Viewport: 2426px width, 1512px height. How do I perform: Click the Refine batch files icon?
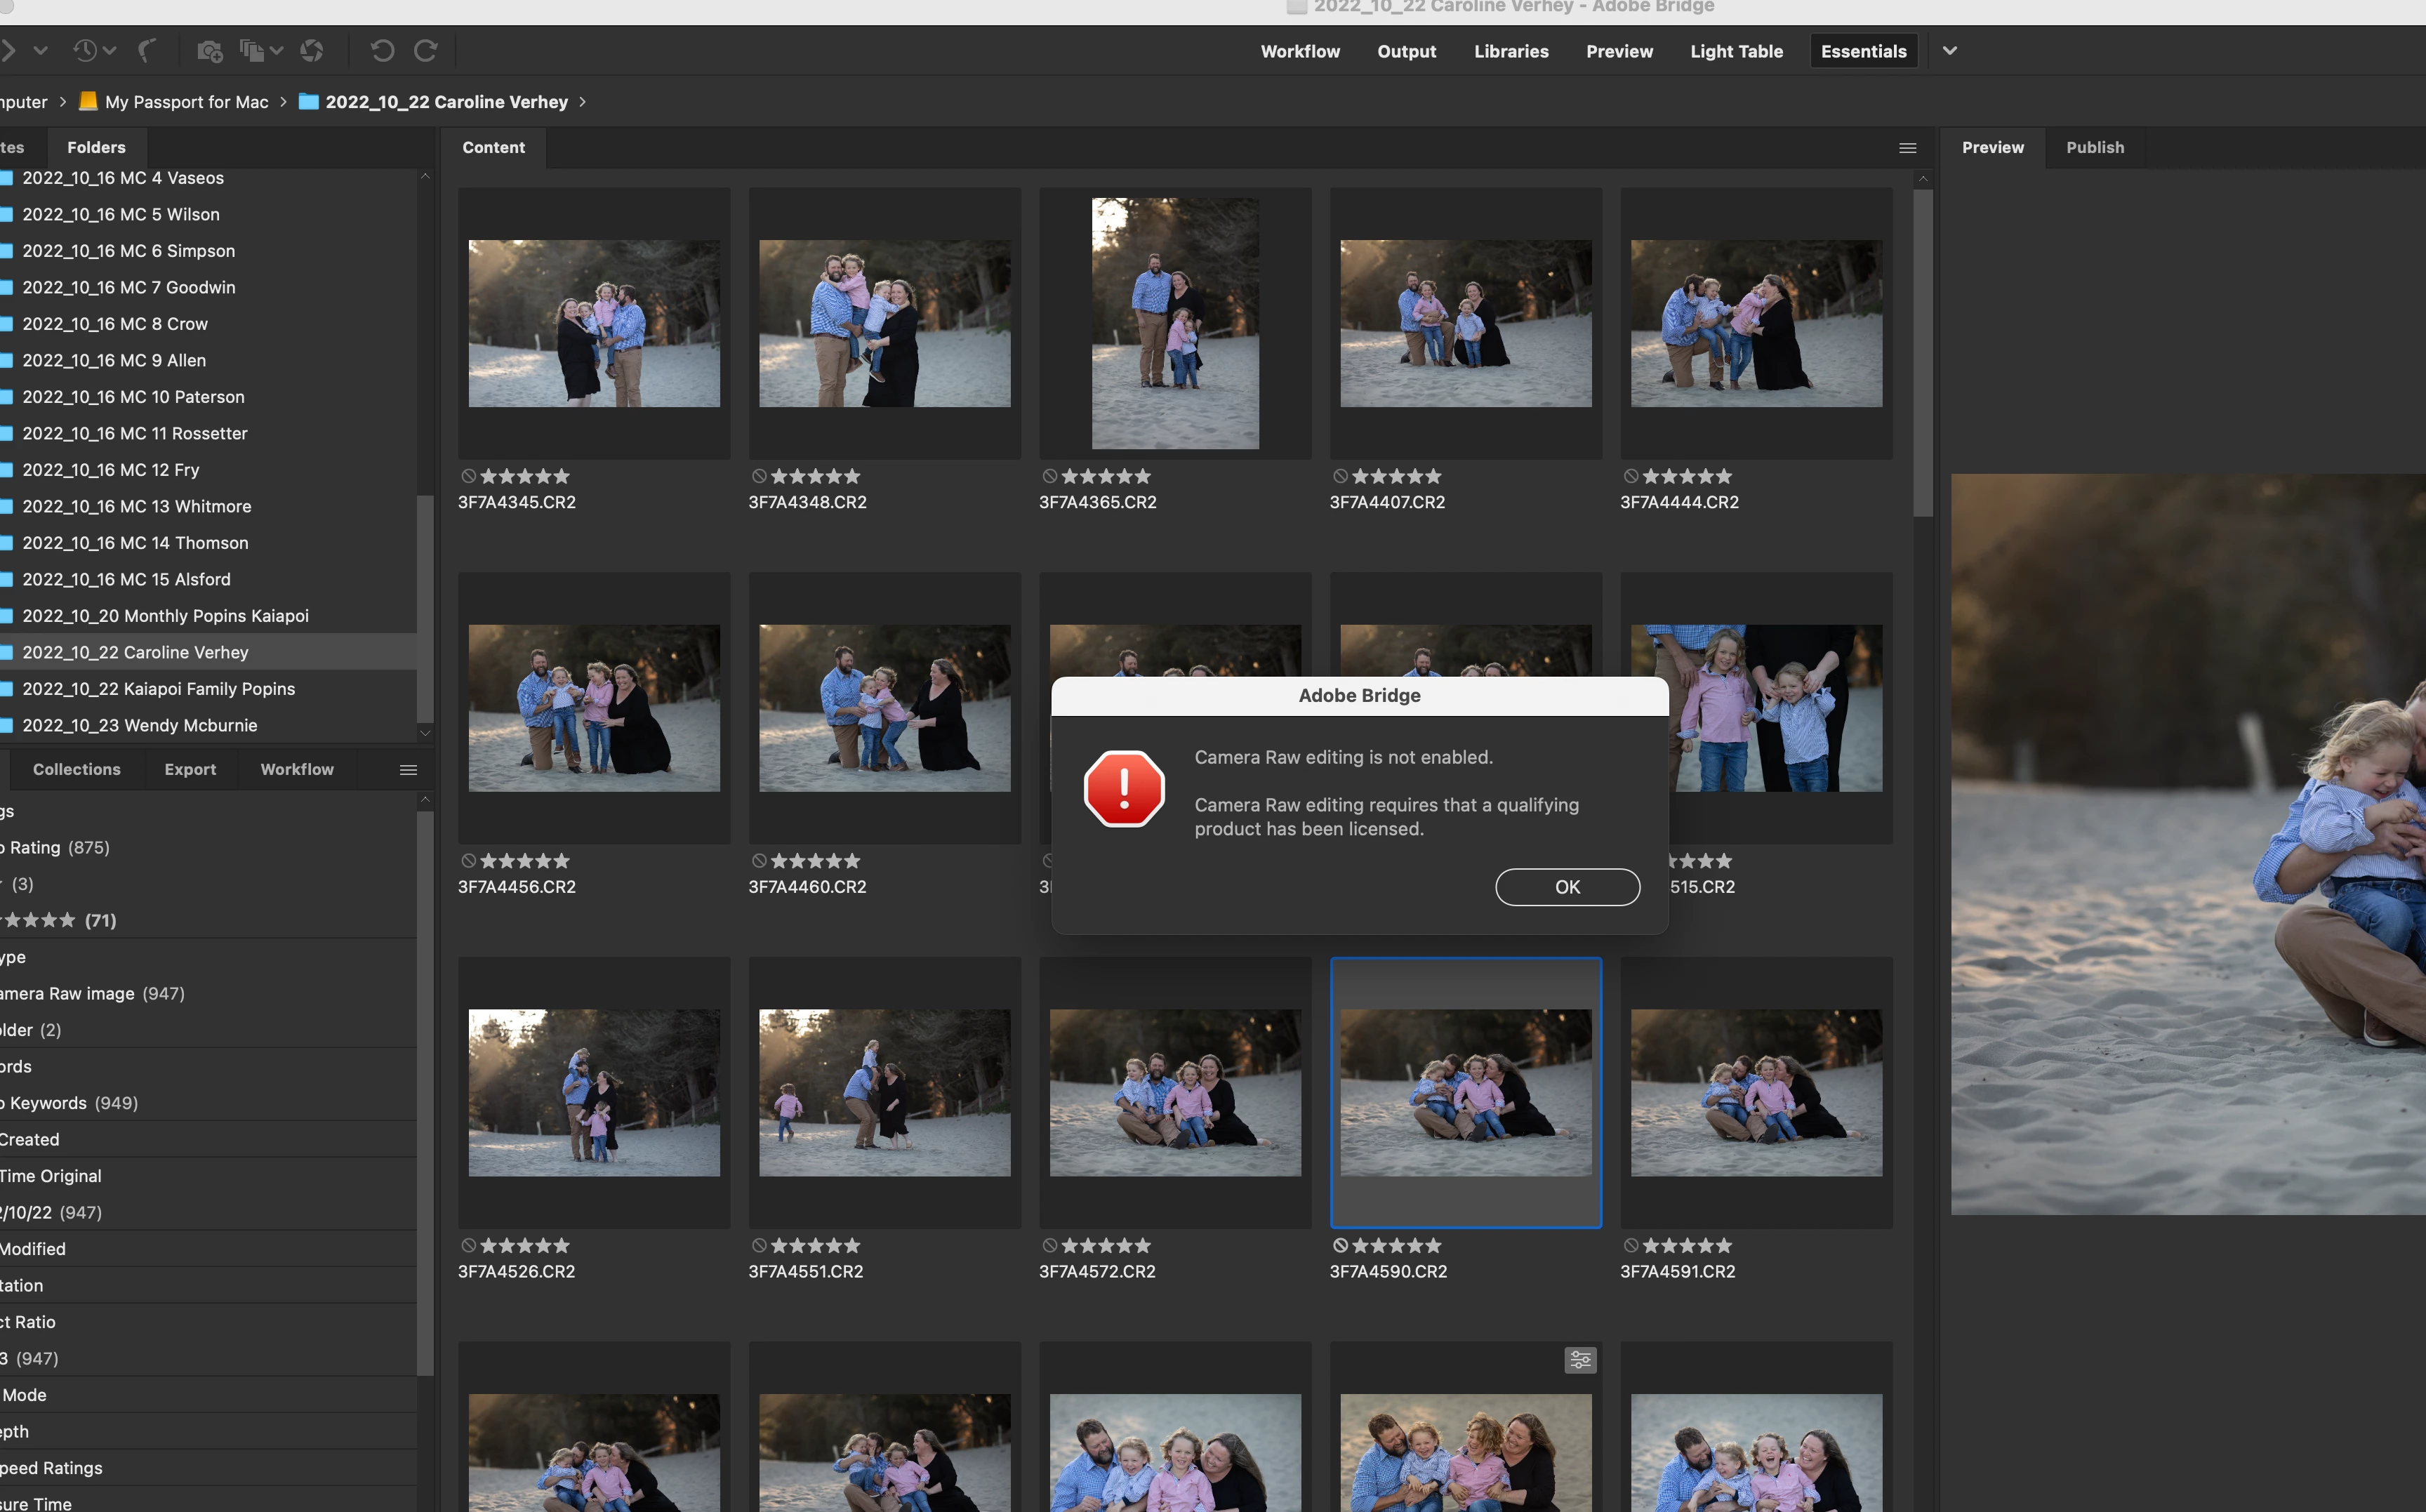tap(253, 50)
